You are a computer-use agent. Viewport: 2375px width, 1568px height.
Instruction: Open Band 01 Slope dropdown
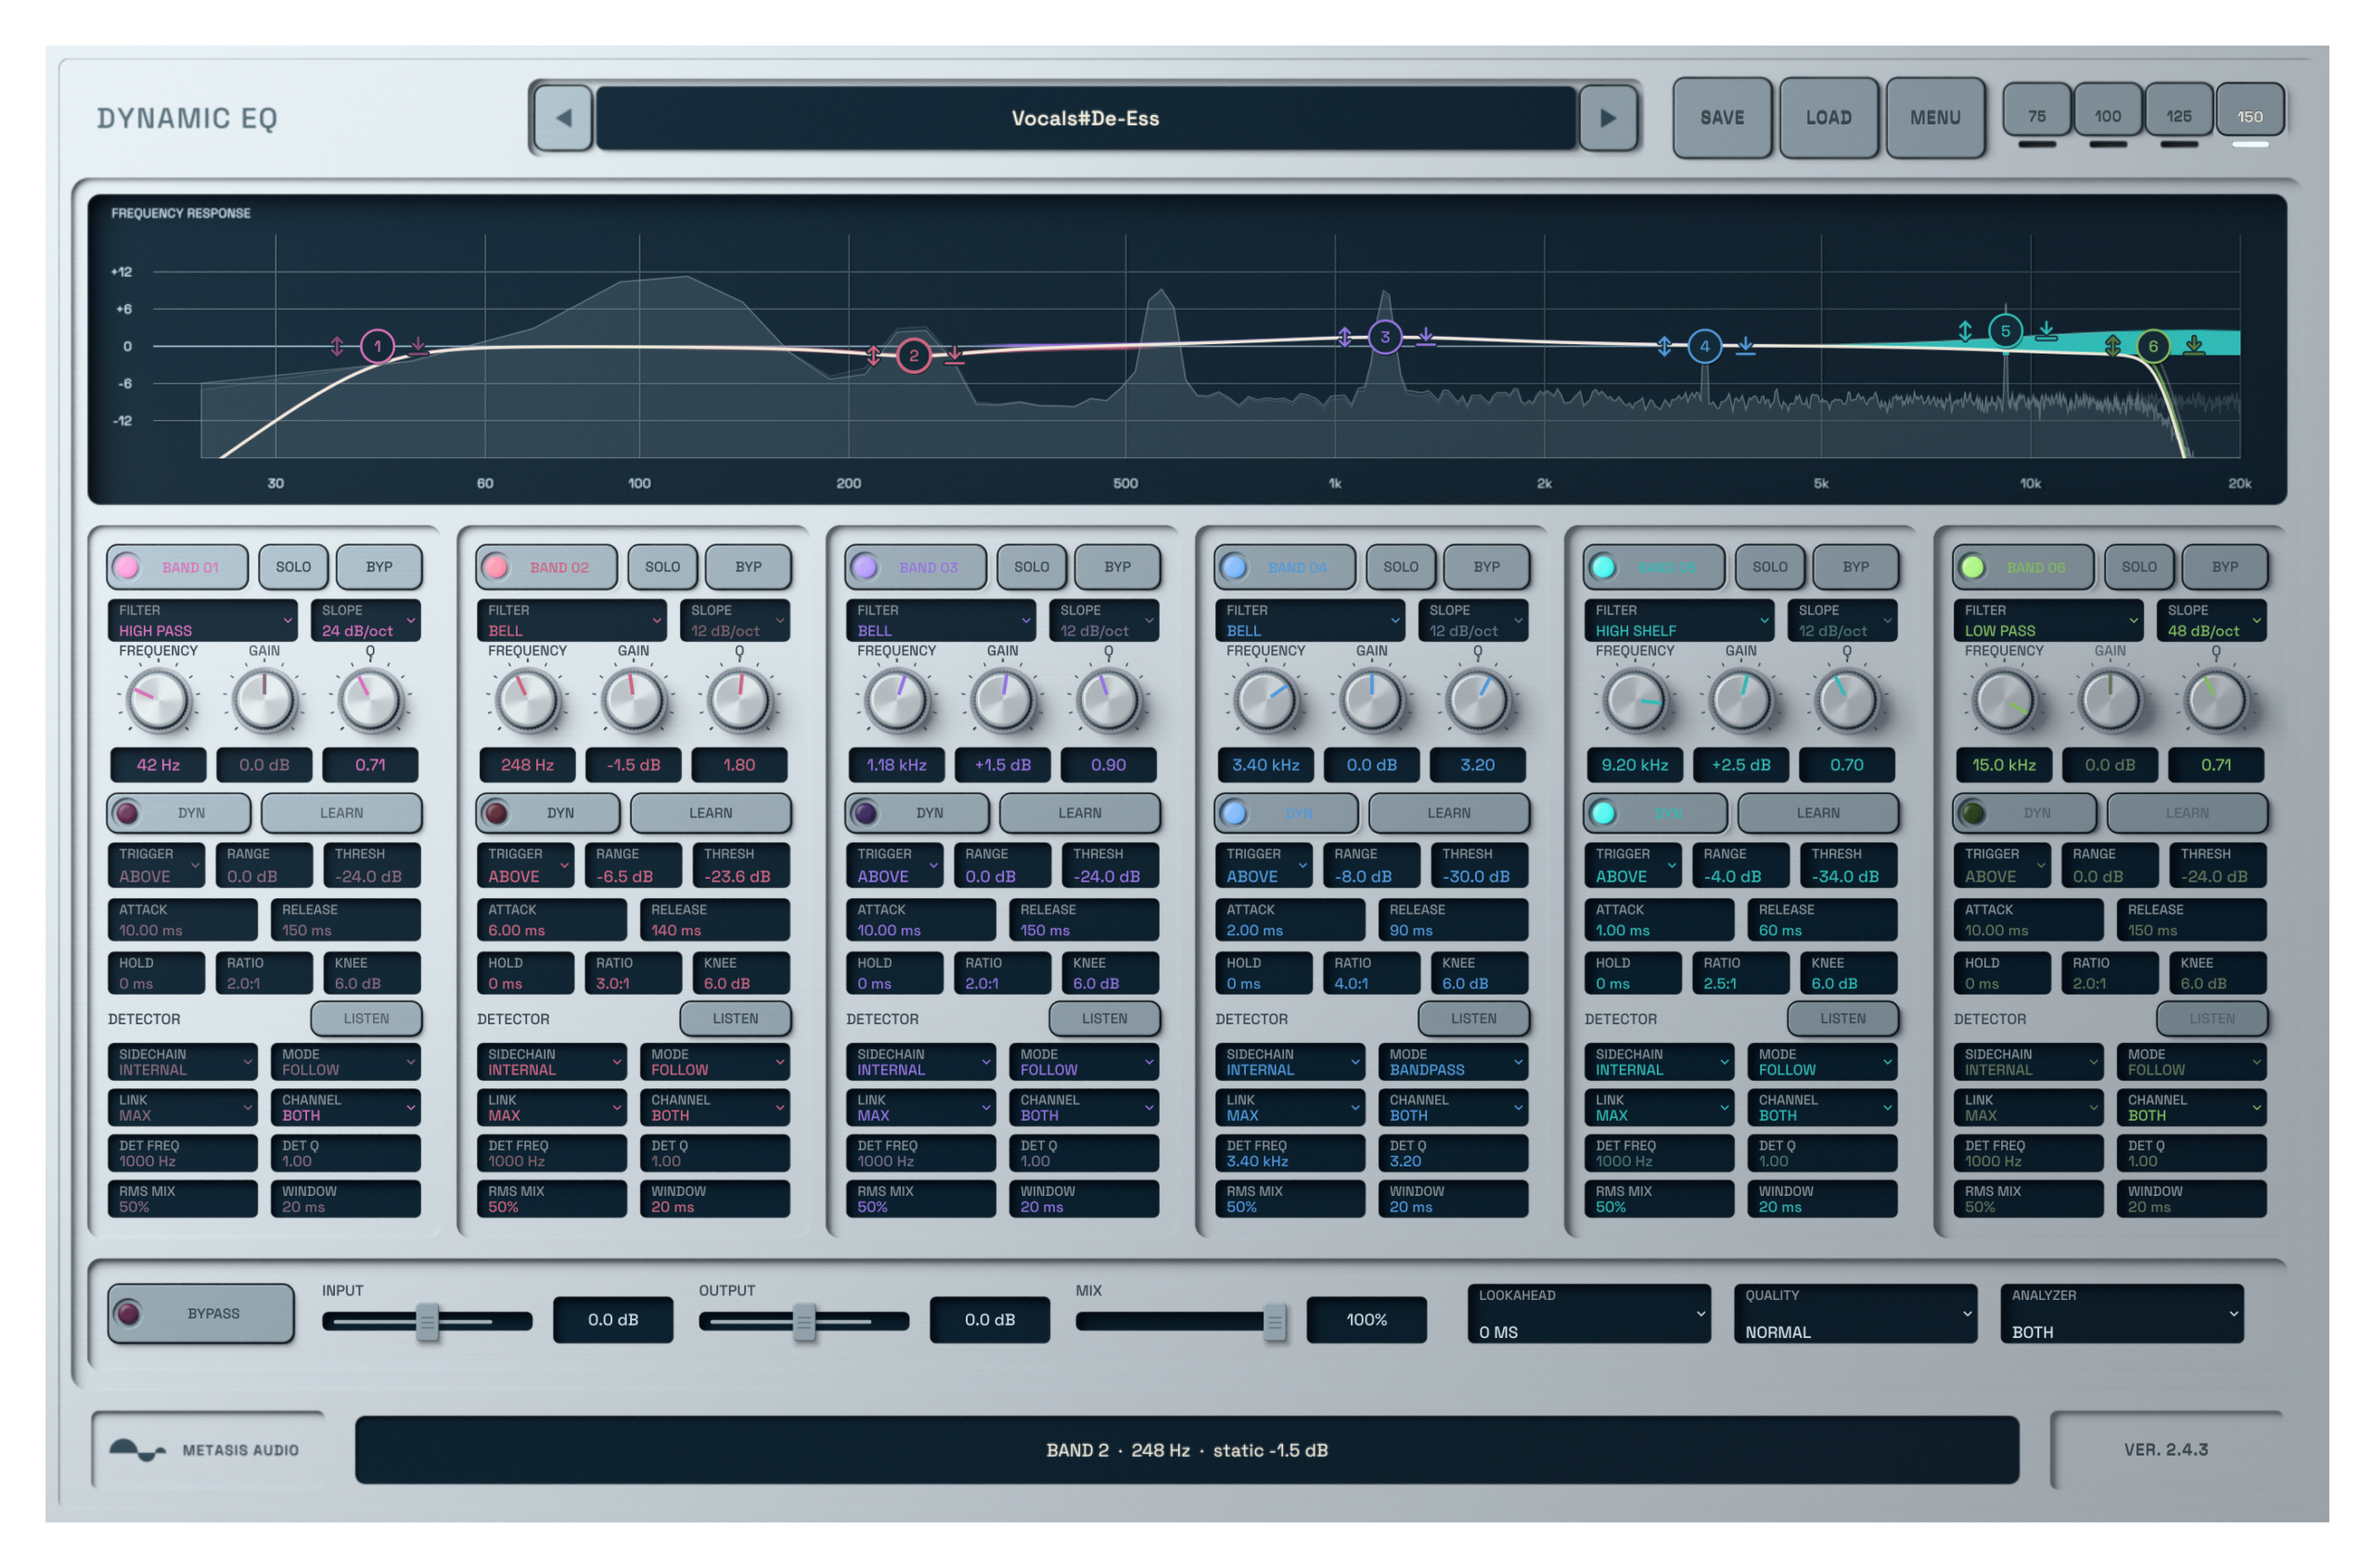pos(365,620)
